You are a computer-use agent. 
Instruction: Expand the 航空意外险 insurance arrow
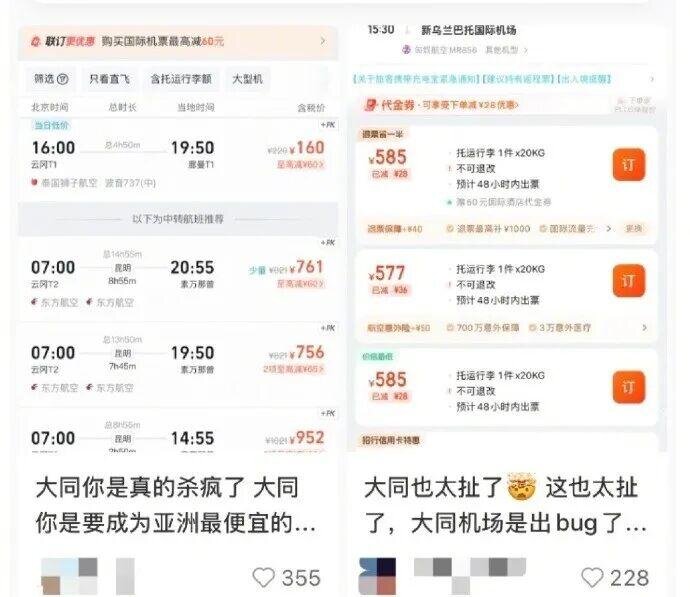[x=644, y=328]
